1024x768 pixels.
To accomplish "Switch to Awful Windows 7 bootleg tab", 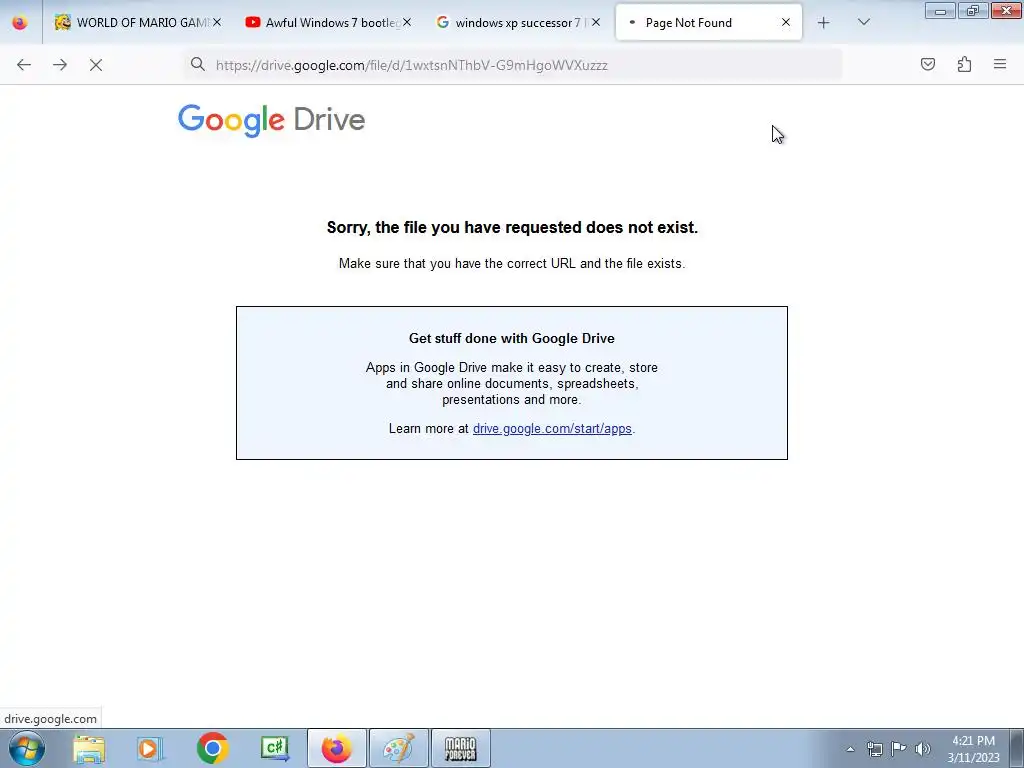I will pos(328,22).
